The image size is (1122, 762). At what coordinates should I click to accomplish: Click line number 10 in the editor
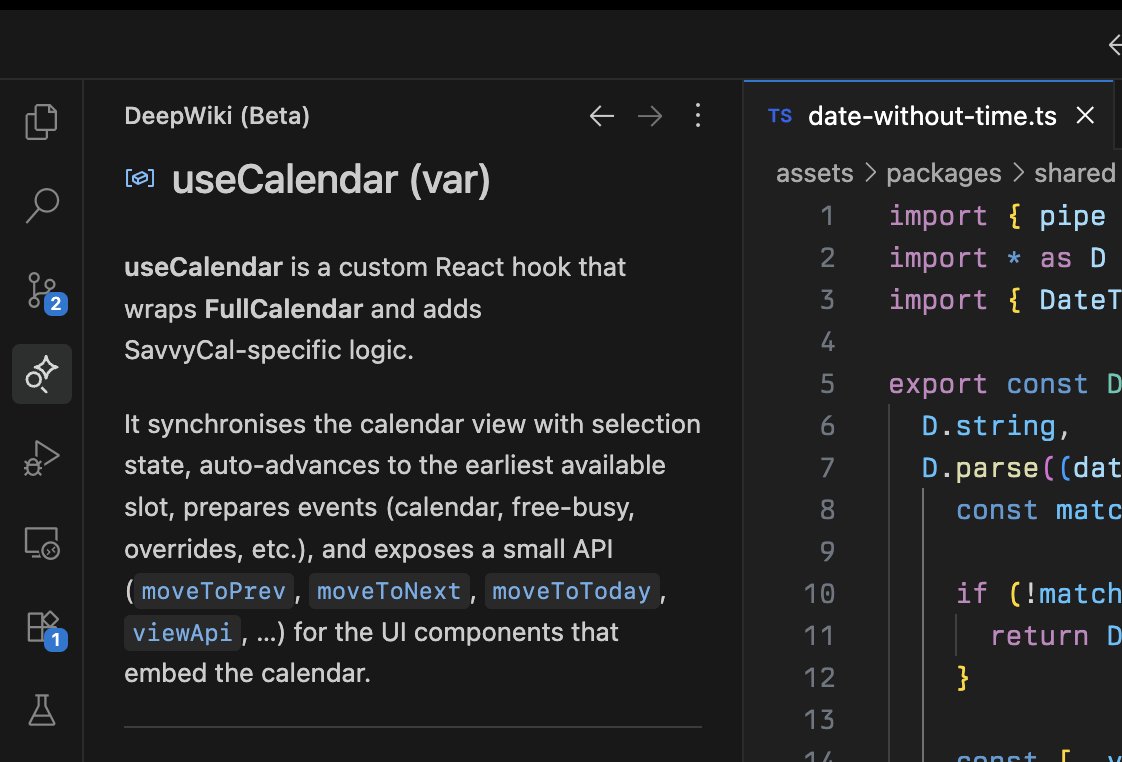(x=819, y=594)
